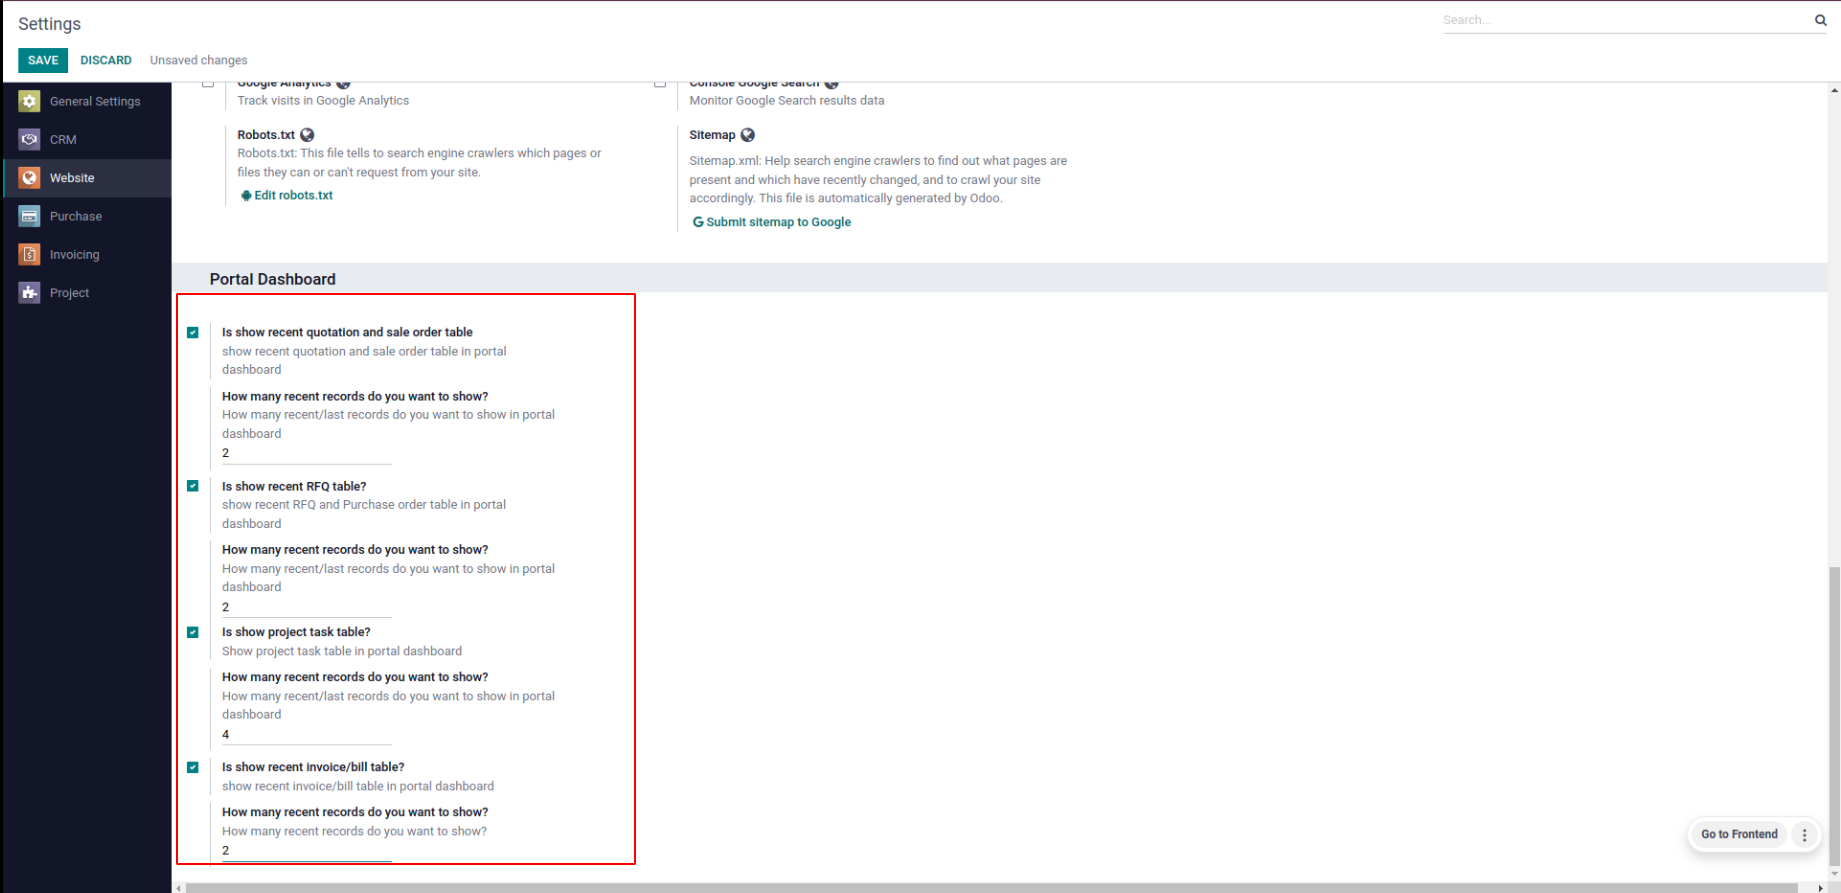Screen dimensions: 1841x893
Task: Click the Robots.txt setting label
Action: [x=266, y=135]
